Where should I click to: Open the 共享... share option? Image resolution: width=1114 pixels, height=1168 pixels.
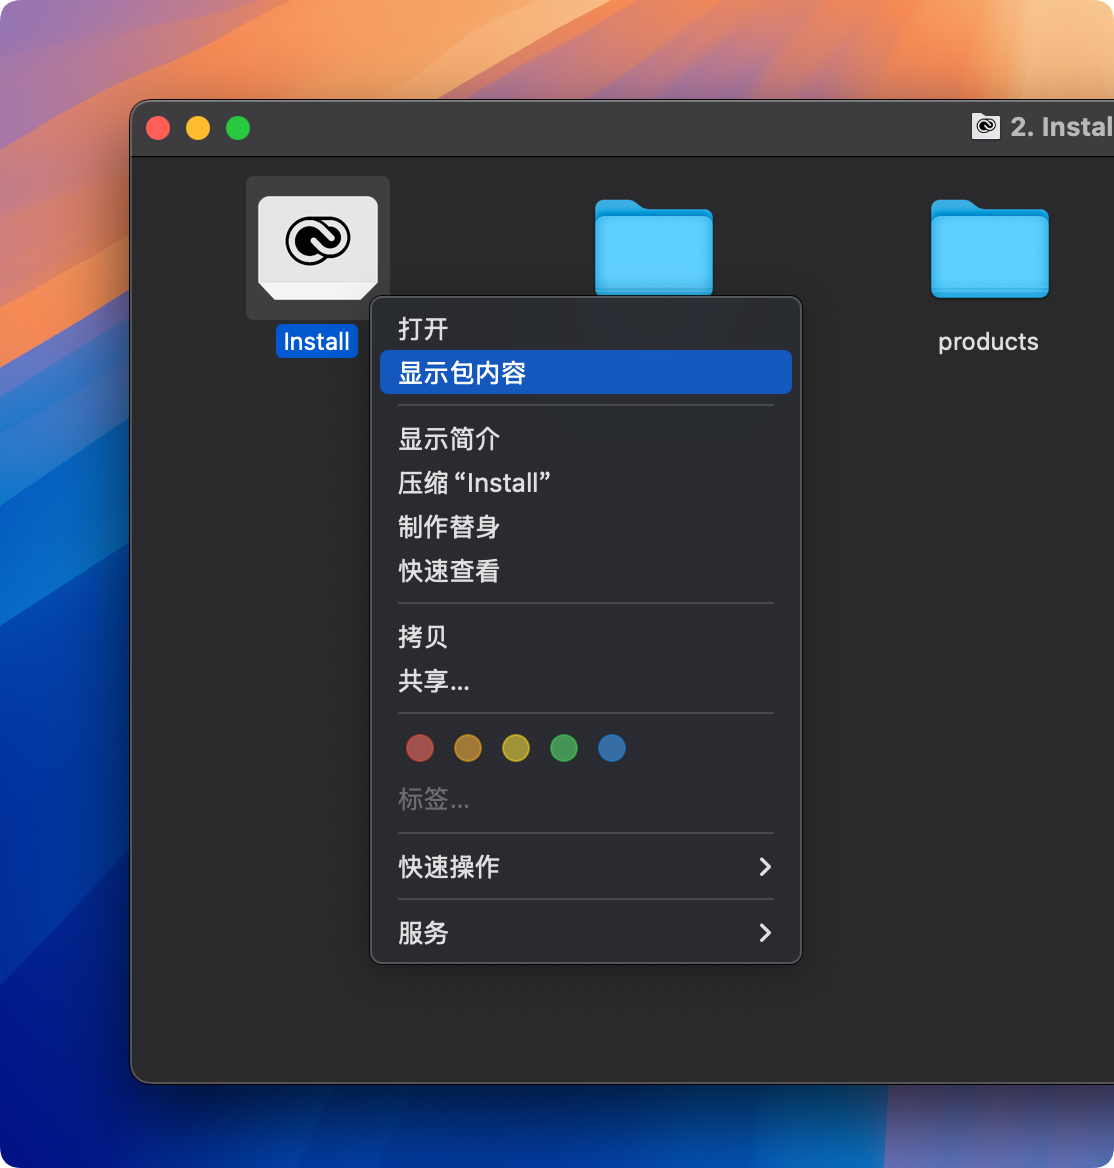click(434, 681)
